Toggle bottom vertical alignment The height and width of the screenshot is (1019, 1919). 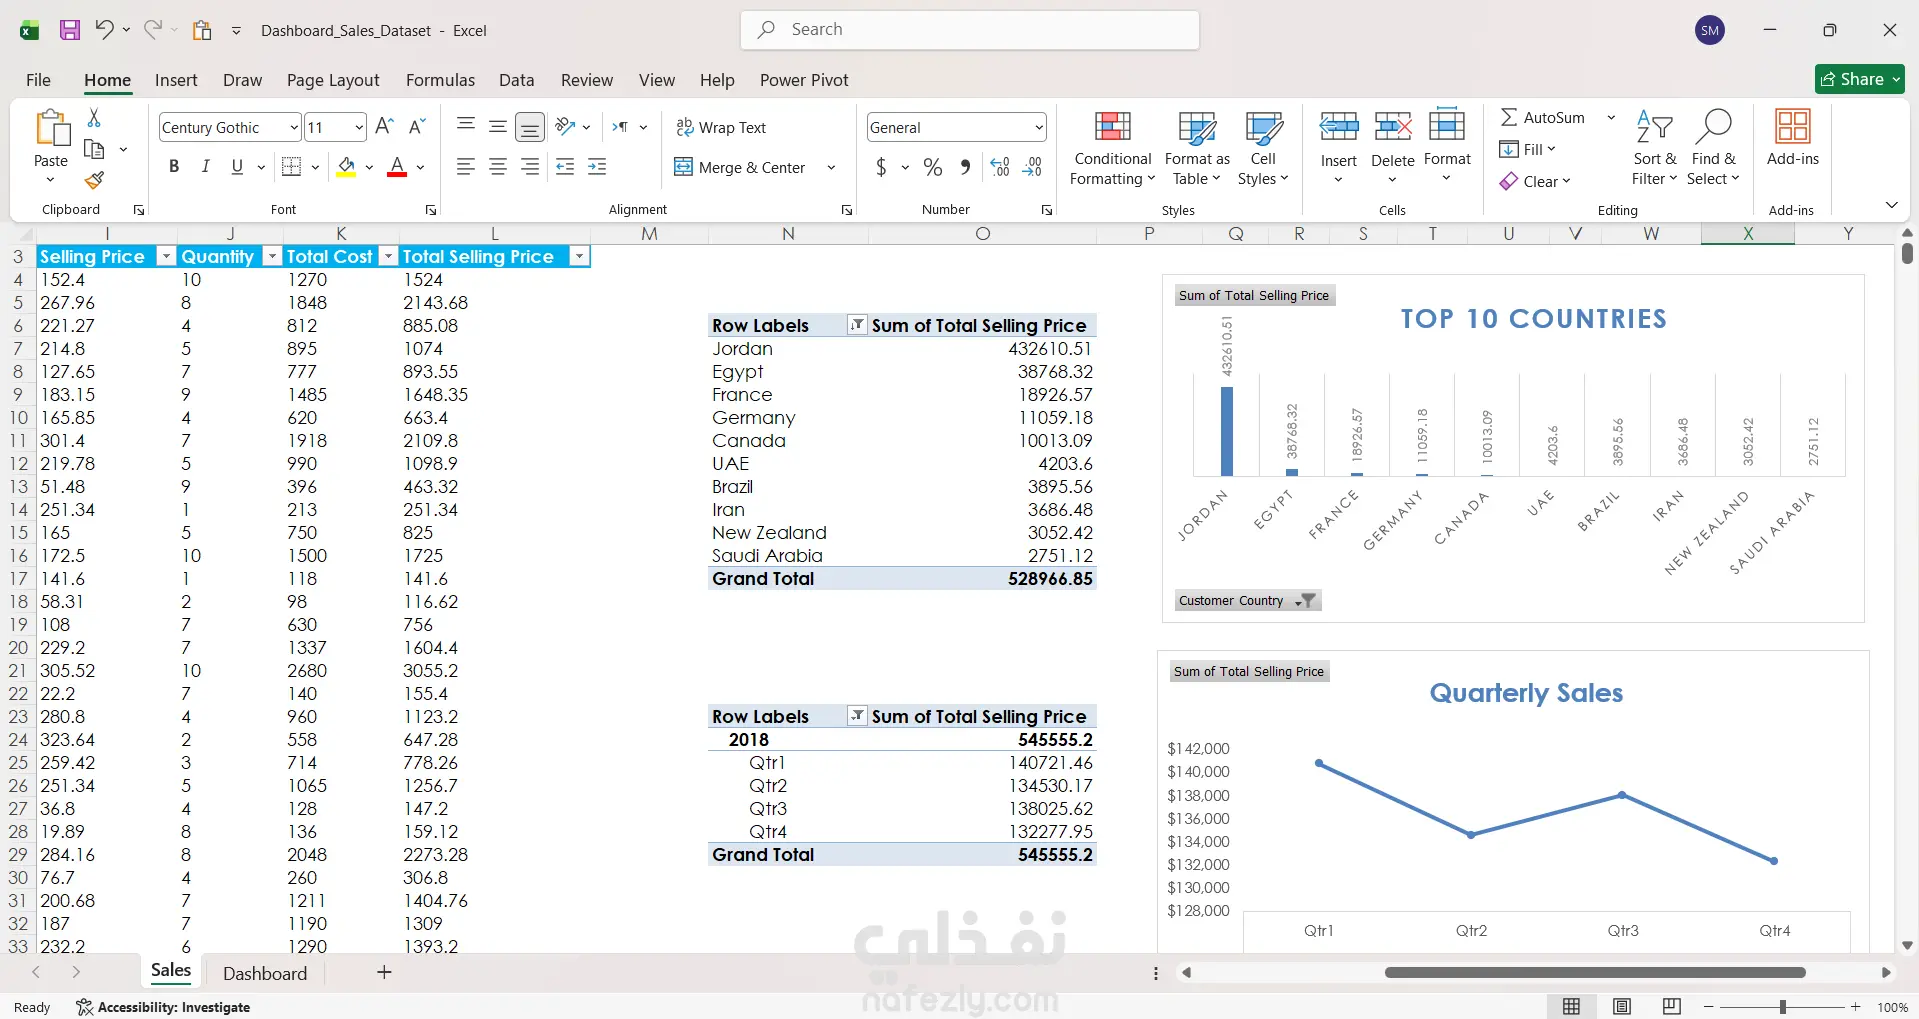pyautogui.click(x=530, y=127)
